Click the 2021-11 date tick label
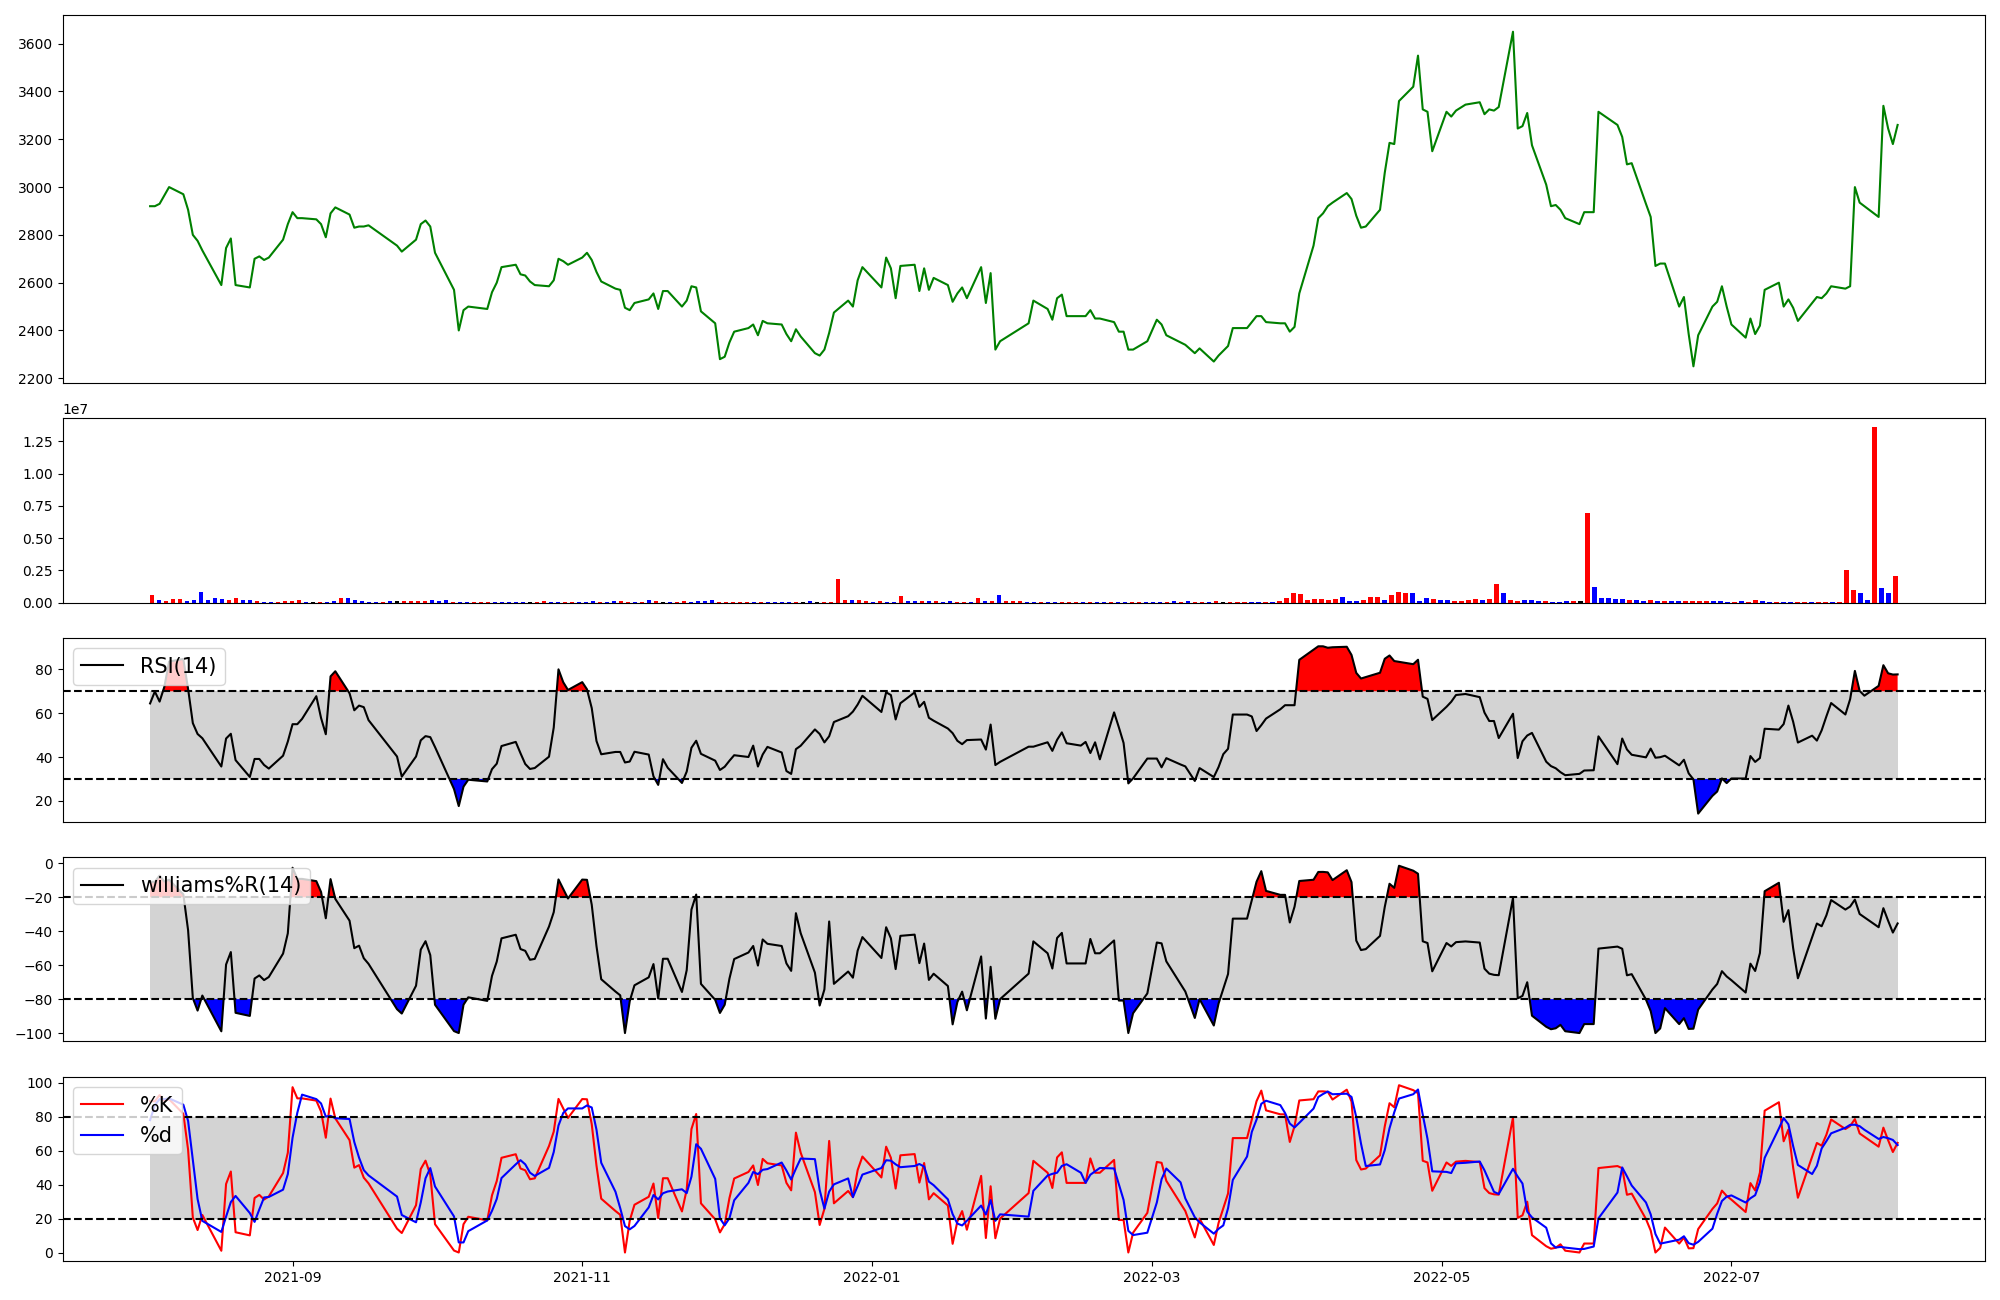Image resolution: width=2000 pixels, height=1300 pixels. coord(582,1277)
